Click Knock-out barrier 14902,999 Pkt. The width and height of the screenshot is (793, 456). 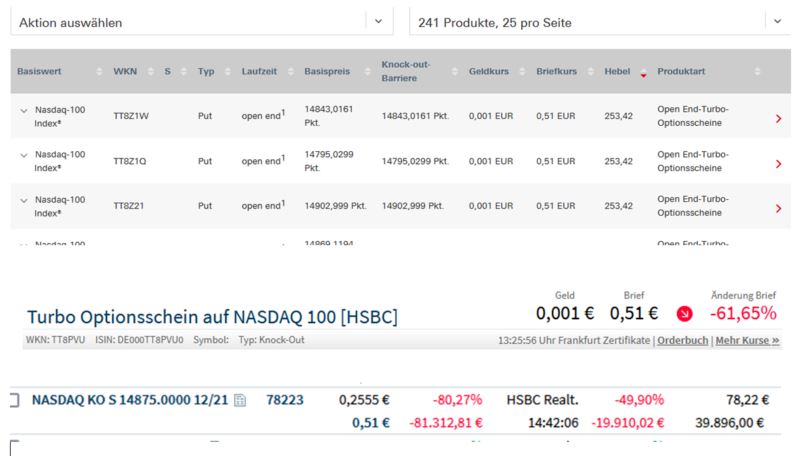pos(413,206)
